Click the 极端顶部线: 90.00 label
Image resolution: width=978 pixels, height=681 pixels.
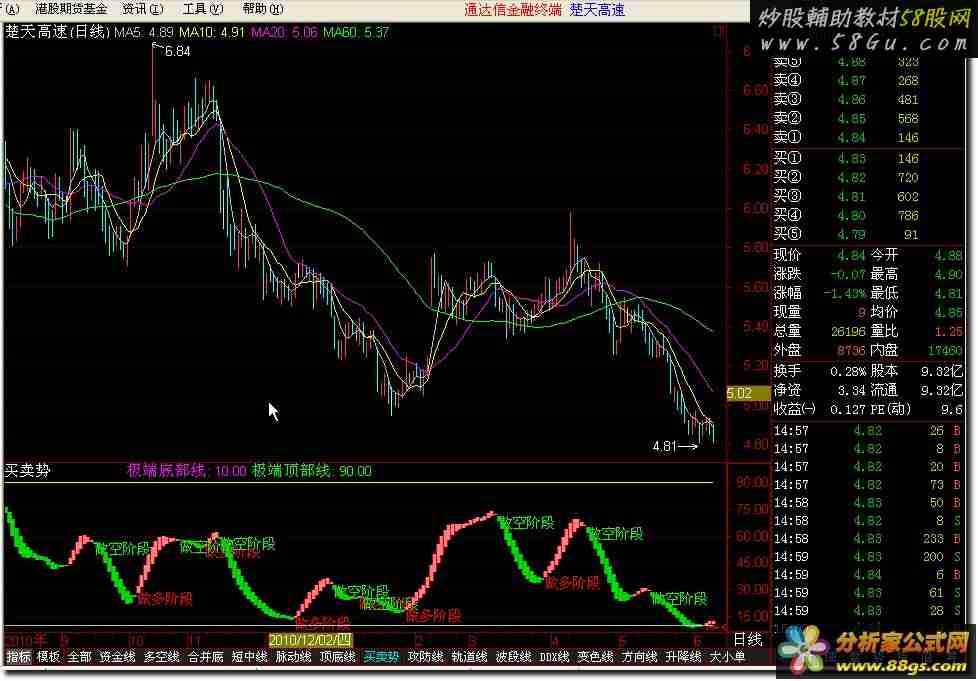pos(312,470)
